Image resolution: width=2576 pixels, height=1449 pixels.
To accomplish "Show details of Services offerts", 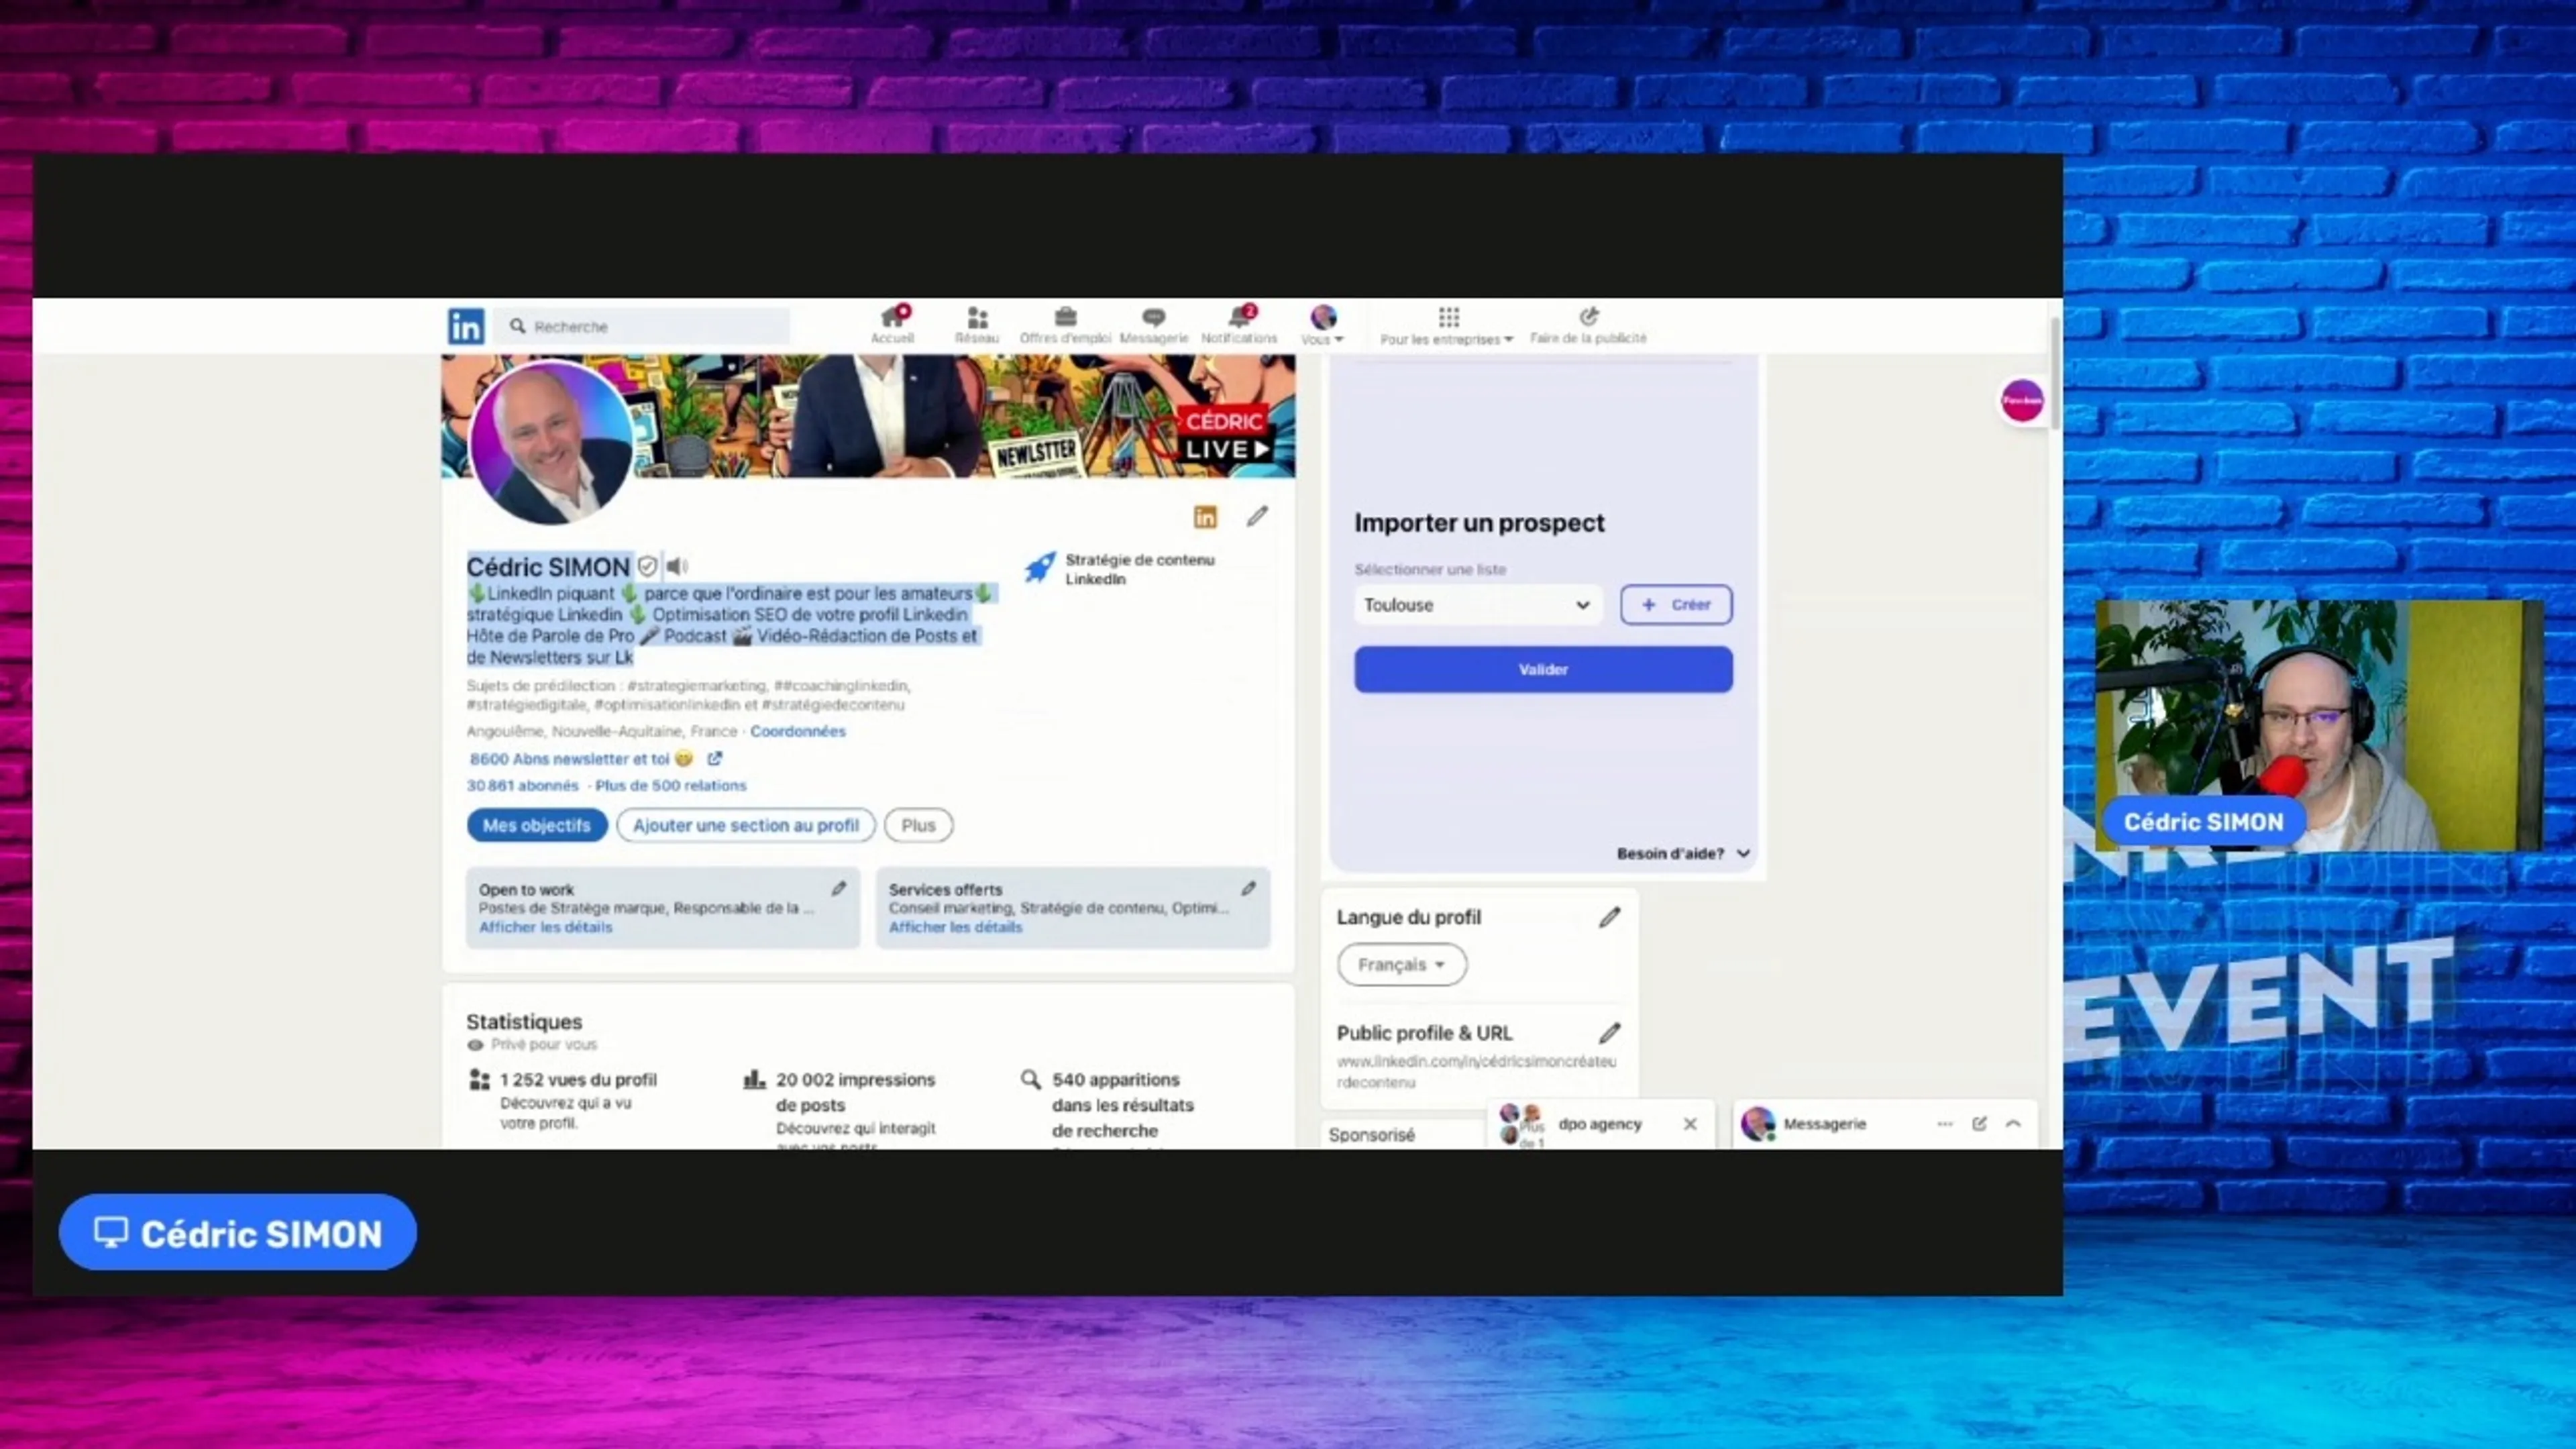I will (x=955, y=927).
